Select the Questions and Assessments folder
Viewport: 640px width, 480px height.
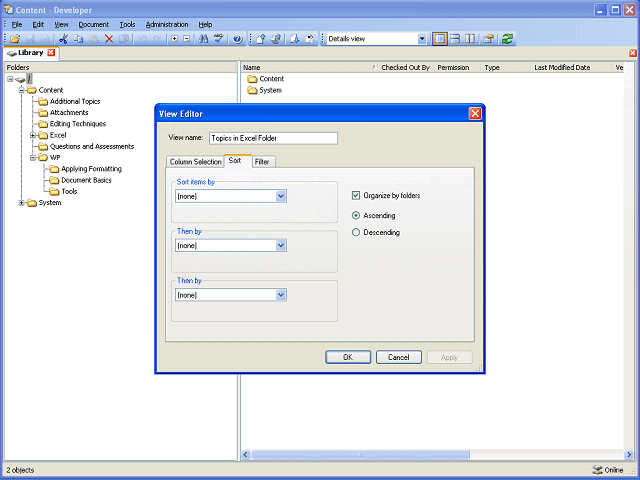pyautogui.click(x=92, y=147)
